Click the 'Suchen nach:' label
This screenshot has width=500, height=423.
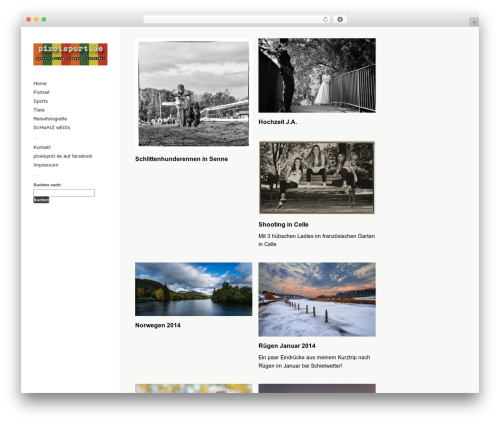point(48,185)
